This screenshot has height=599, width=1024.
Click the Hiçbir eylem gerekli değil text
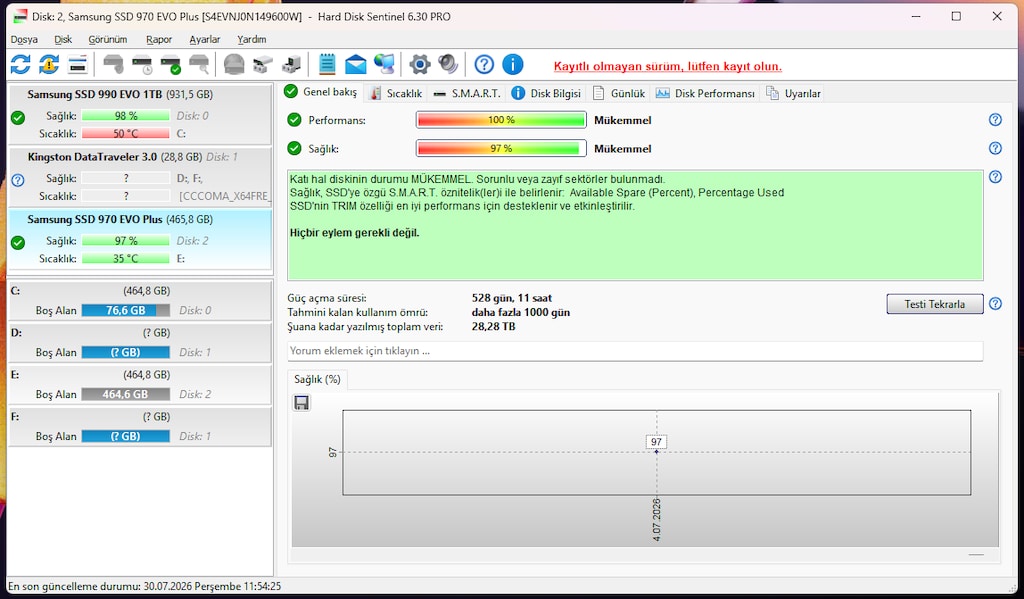(x=355, y=233)
